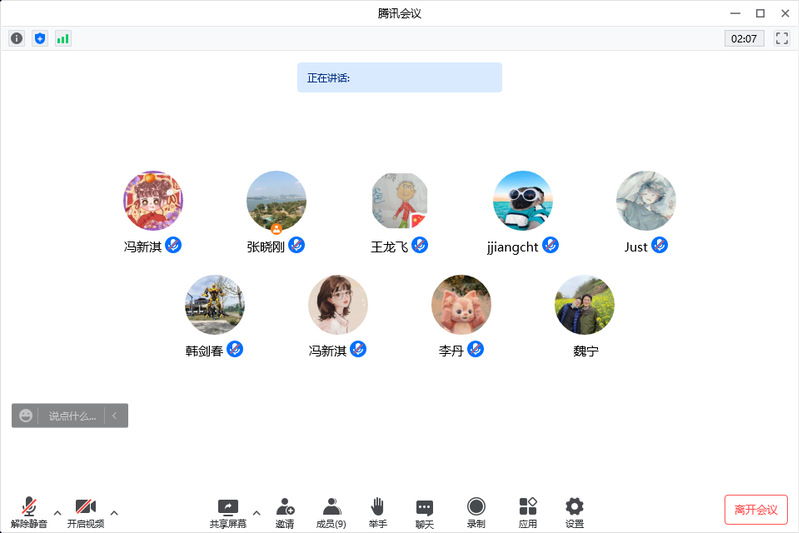Screen dimensions: 799x533
Task: Click the 说点什么... chat input
Action: [x=72, y=416]
